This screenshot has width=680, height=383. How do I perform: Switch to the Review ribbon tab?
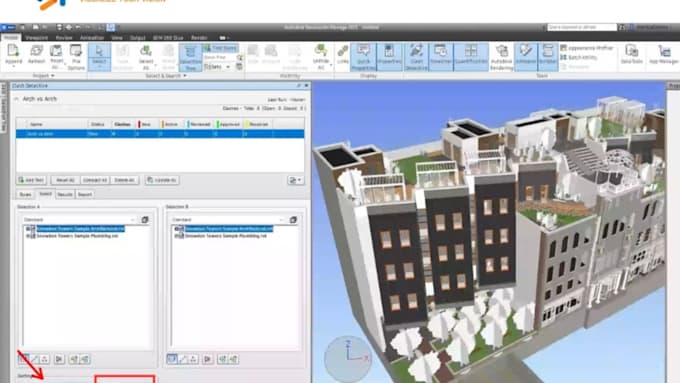tap(64, 38)
